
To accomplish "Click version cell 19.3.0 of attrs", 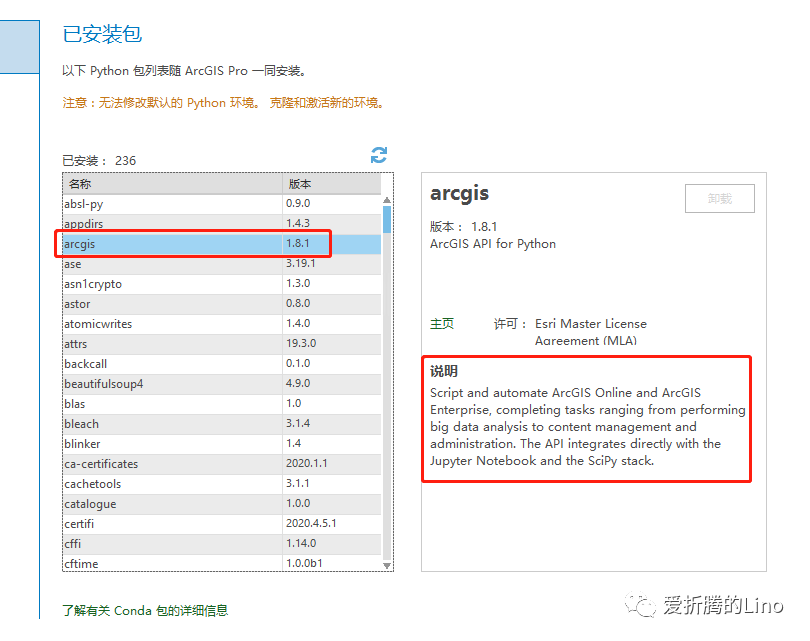I will 332,343.
